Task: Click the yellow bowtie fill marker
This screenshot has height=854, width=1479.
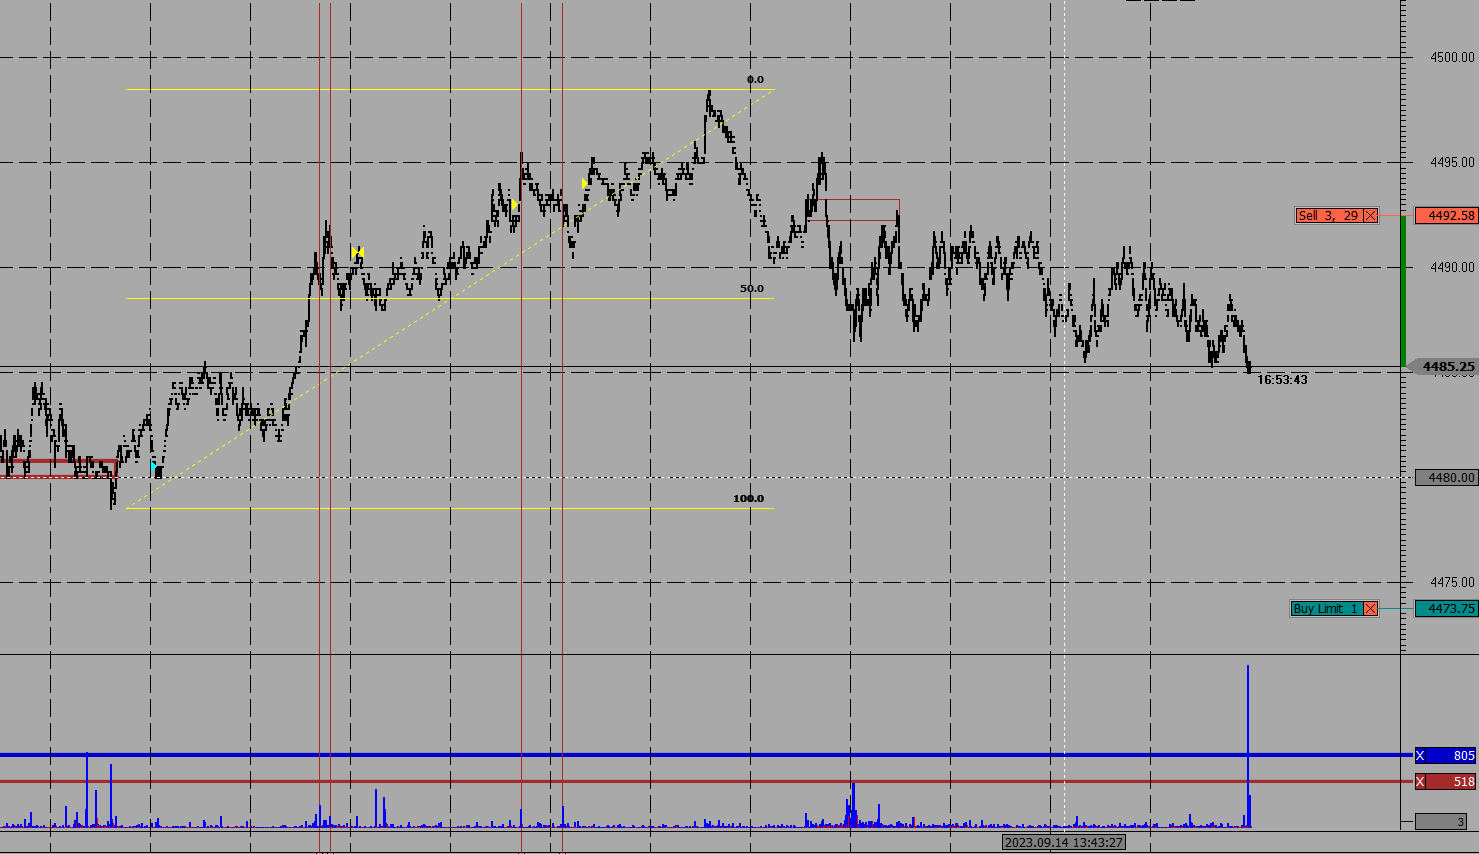Action: point(357,252)
